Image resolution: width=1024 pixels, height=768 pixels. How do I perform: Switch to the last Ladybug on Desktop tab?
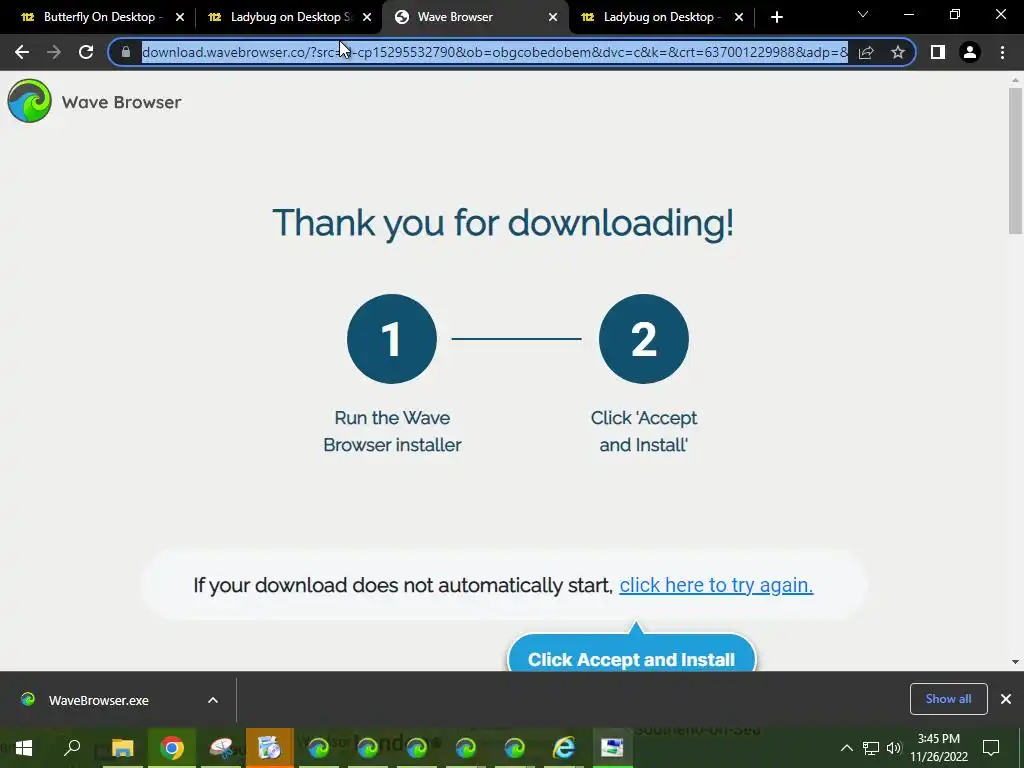[x=660, y=17]
